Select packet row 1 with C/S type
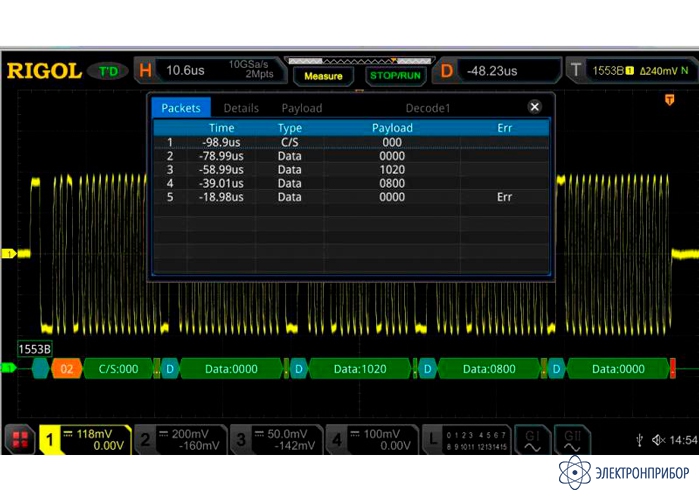The image size is (699, 500). pyautogui.click(x=351, y=142)
